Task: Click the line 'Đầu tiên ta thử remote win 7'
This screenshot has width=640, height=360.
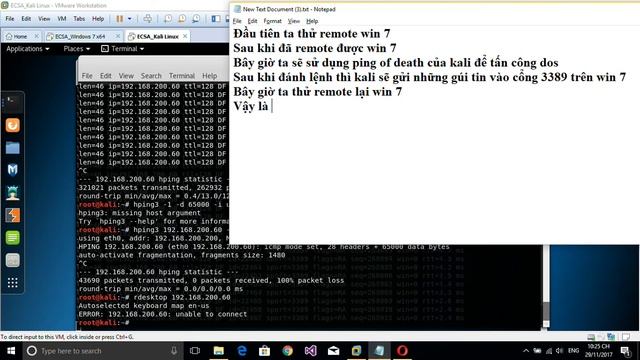Action: (311, 33)
